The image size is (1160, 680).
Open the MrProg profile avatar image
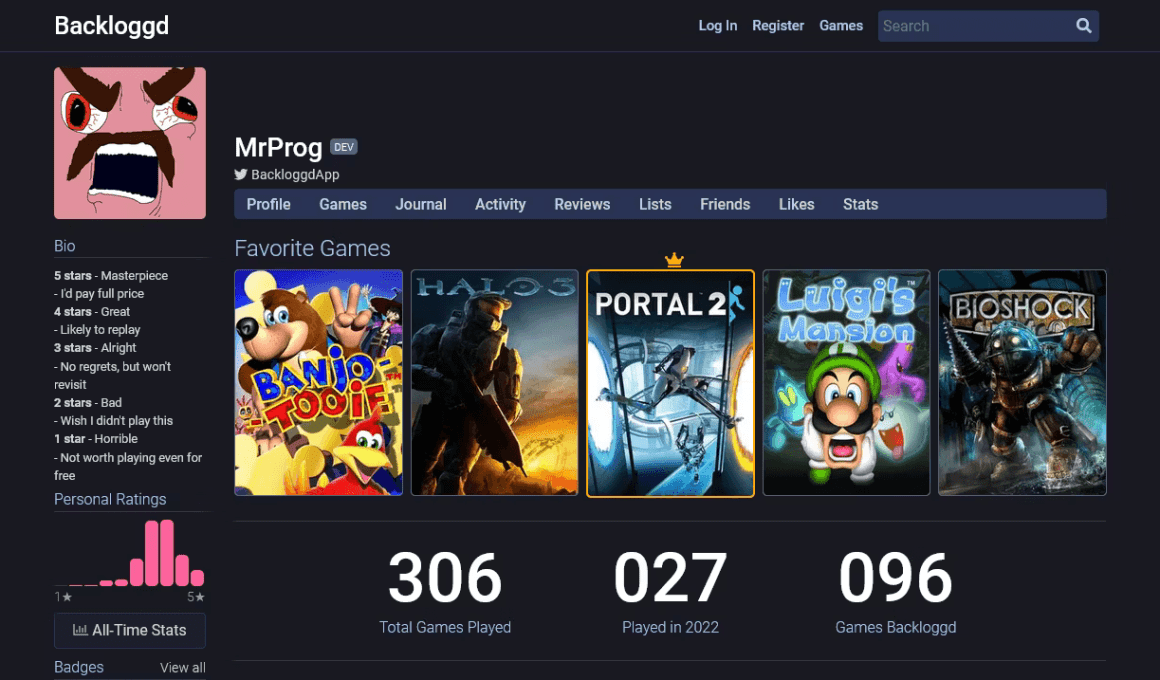pos(130,143)
